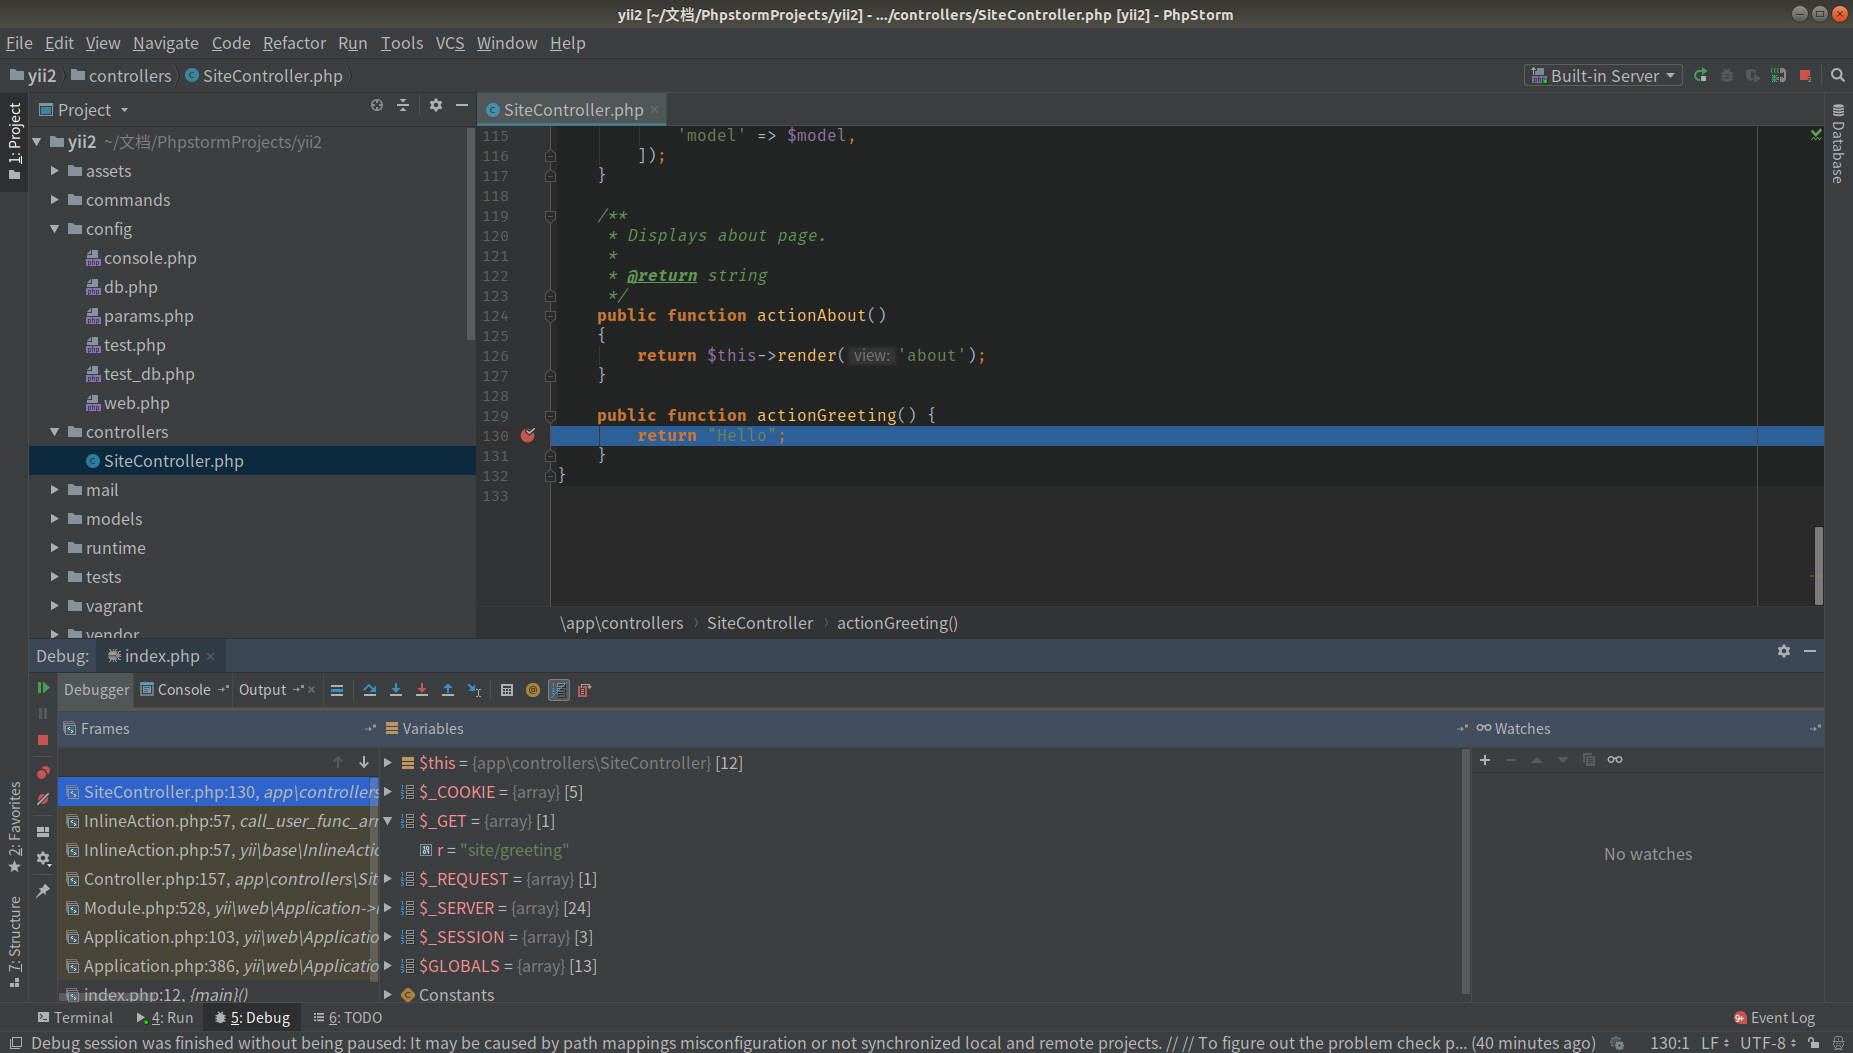Open Search Everywhere magnifier icon
The image size is (1853, 1053).
point(1838,75)
